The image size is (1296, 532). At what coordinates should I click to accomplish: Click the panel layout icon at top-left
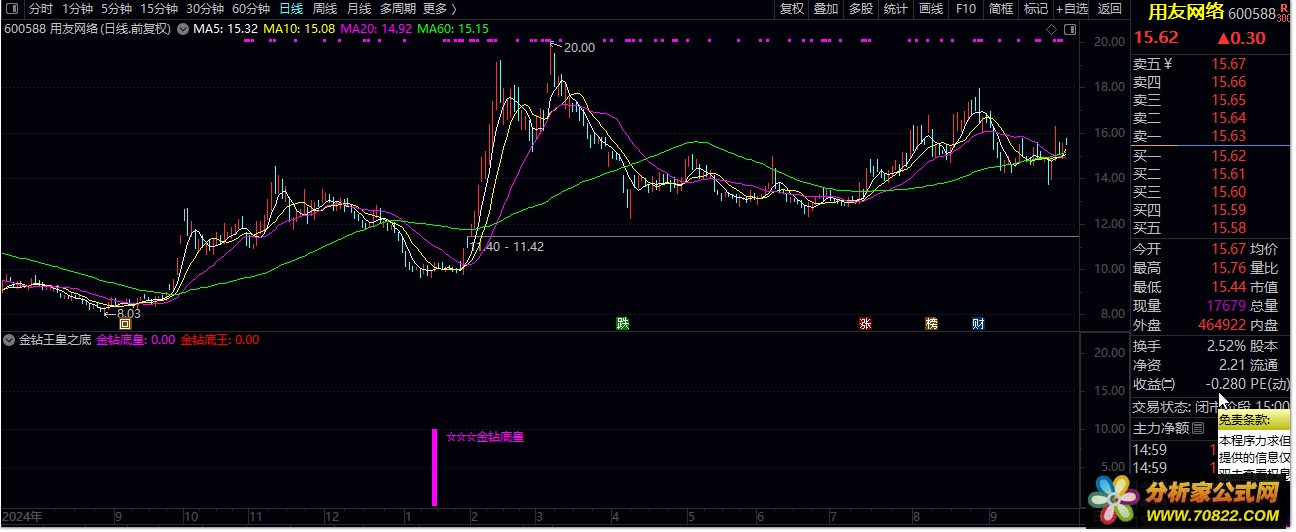12,9
